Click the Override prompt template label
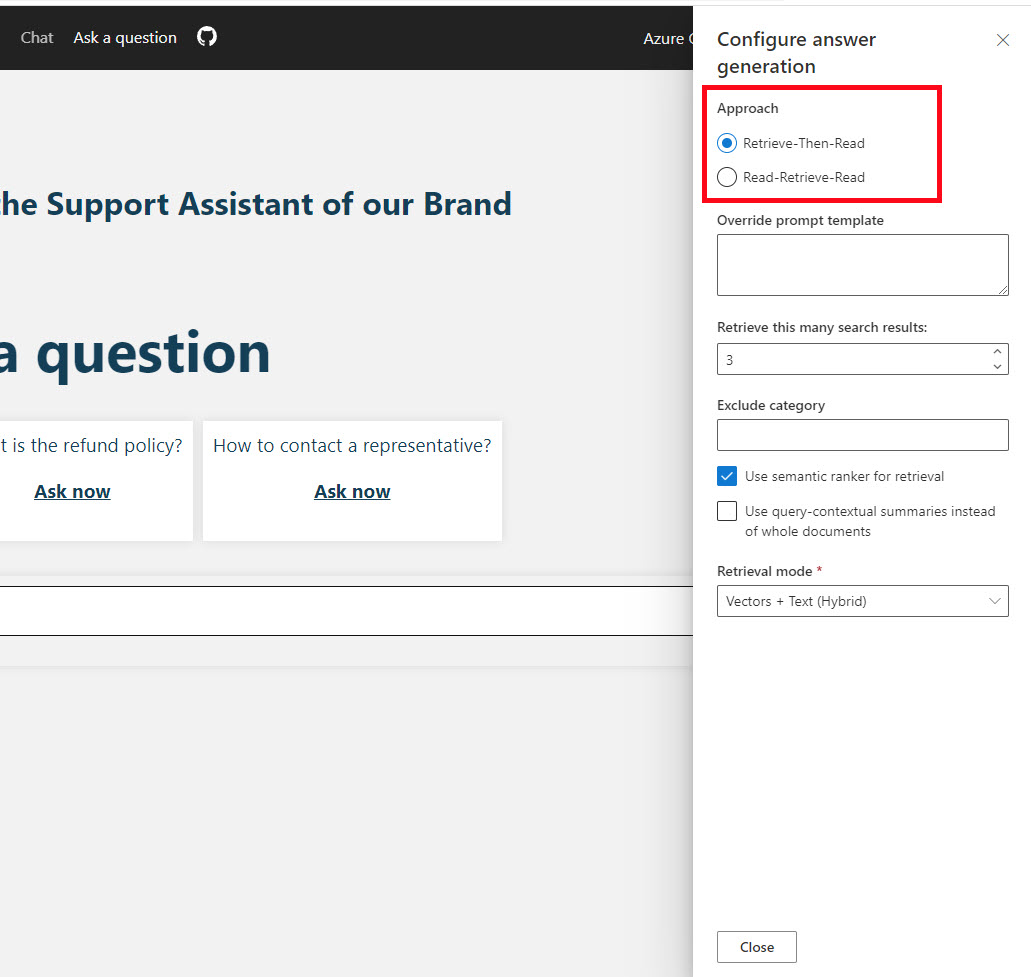1031x977 pixels. tap(800, 220)
